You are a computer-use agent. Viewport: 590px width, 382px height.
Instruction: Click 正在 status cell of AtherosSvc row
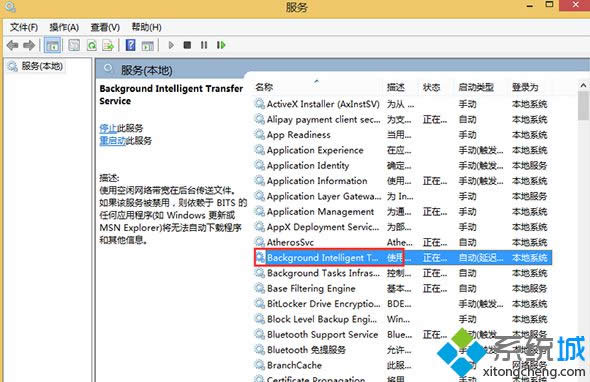[x=435, y=243]
